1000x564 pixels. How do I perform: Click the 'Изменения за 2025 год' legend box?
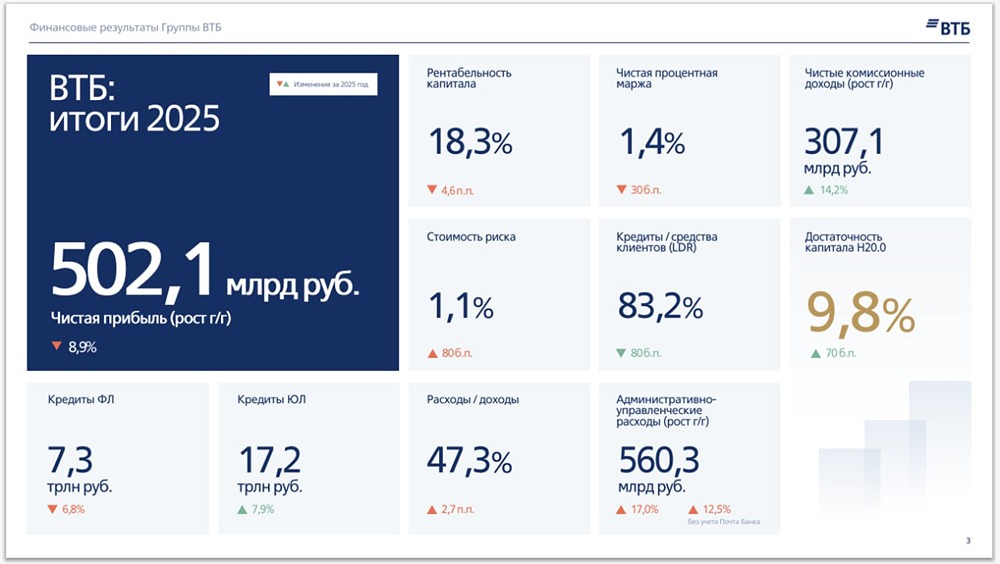coord(323,84)
